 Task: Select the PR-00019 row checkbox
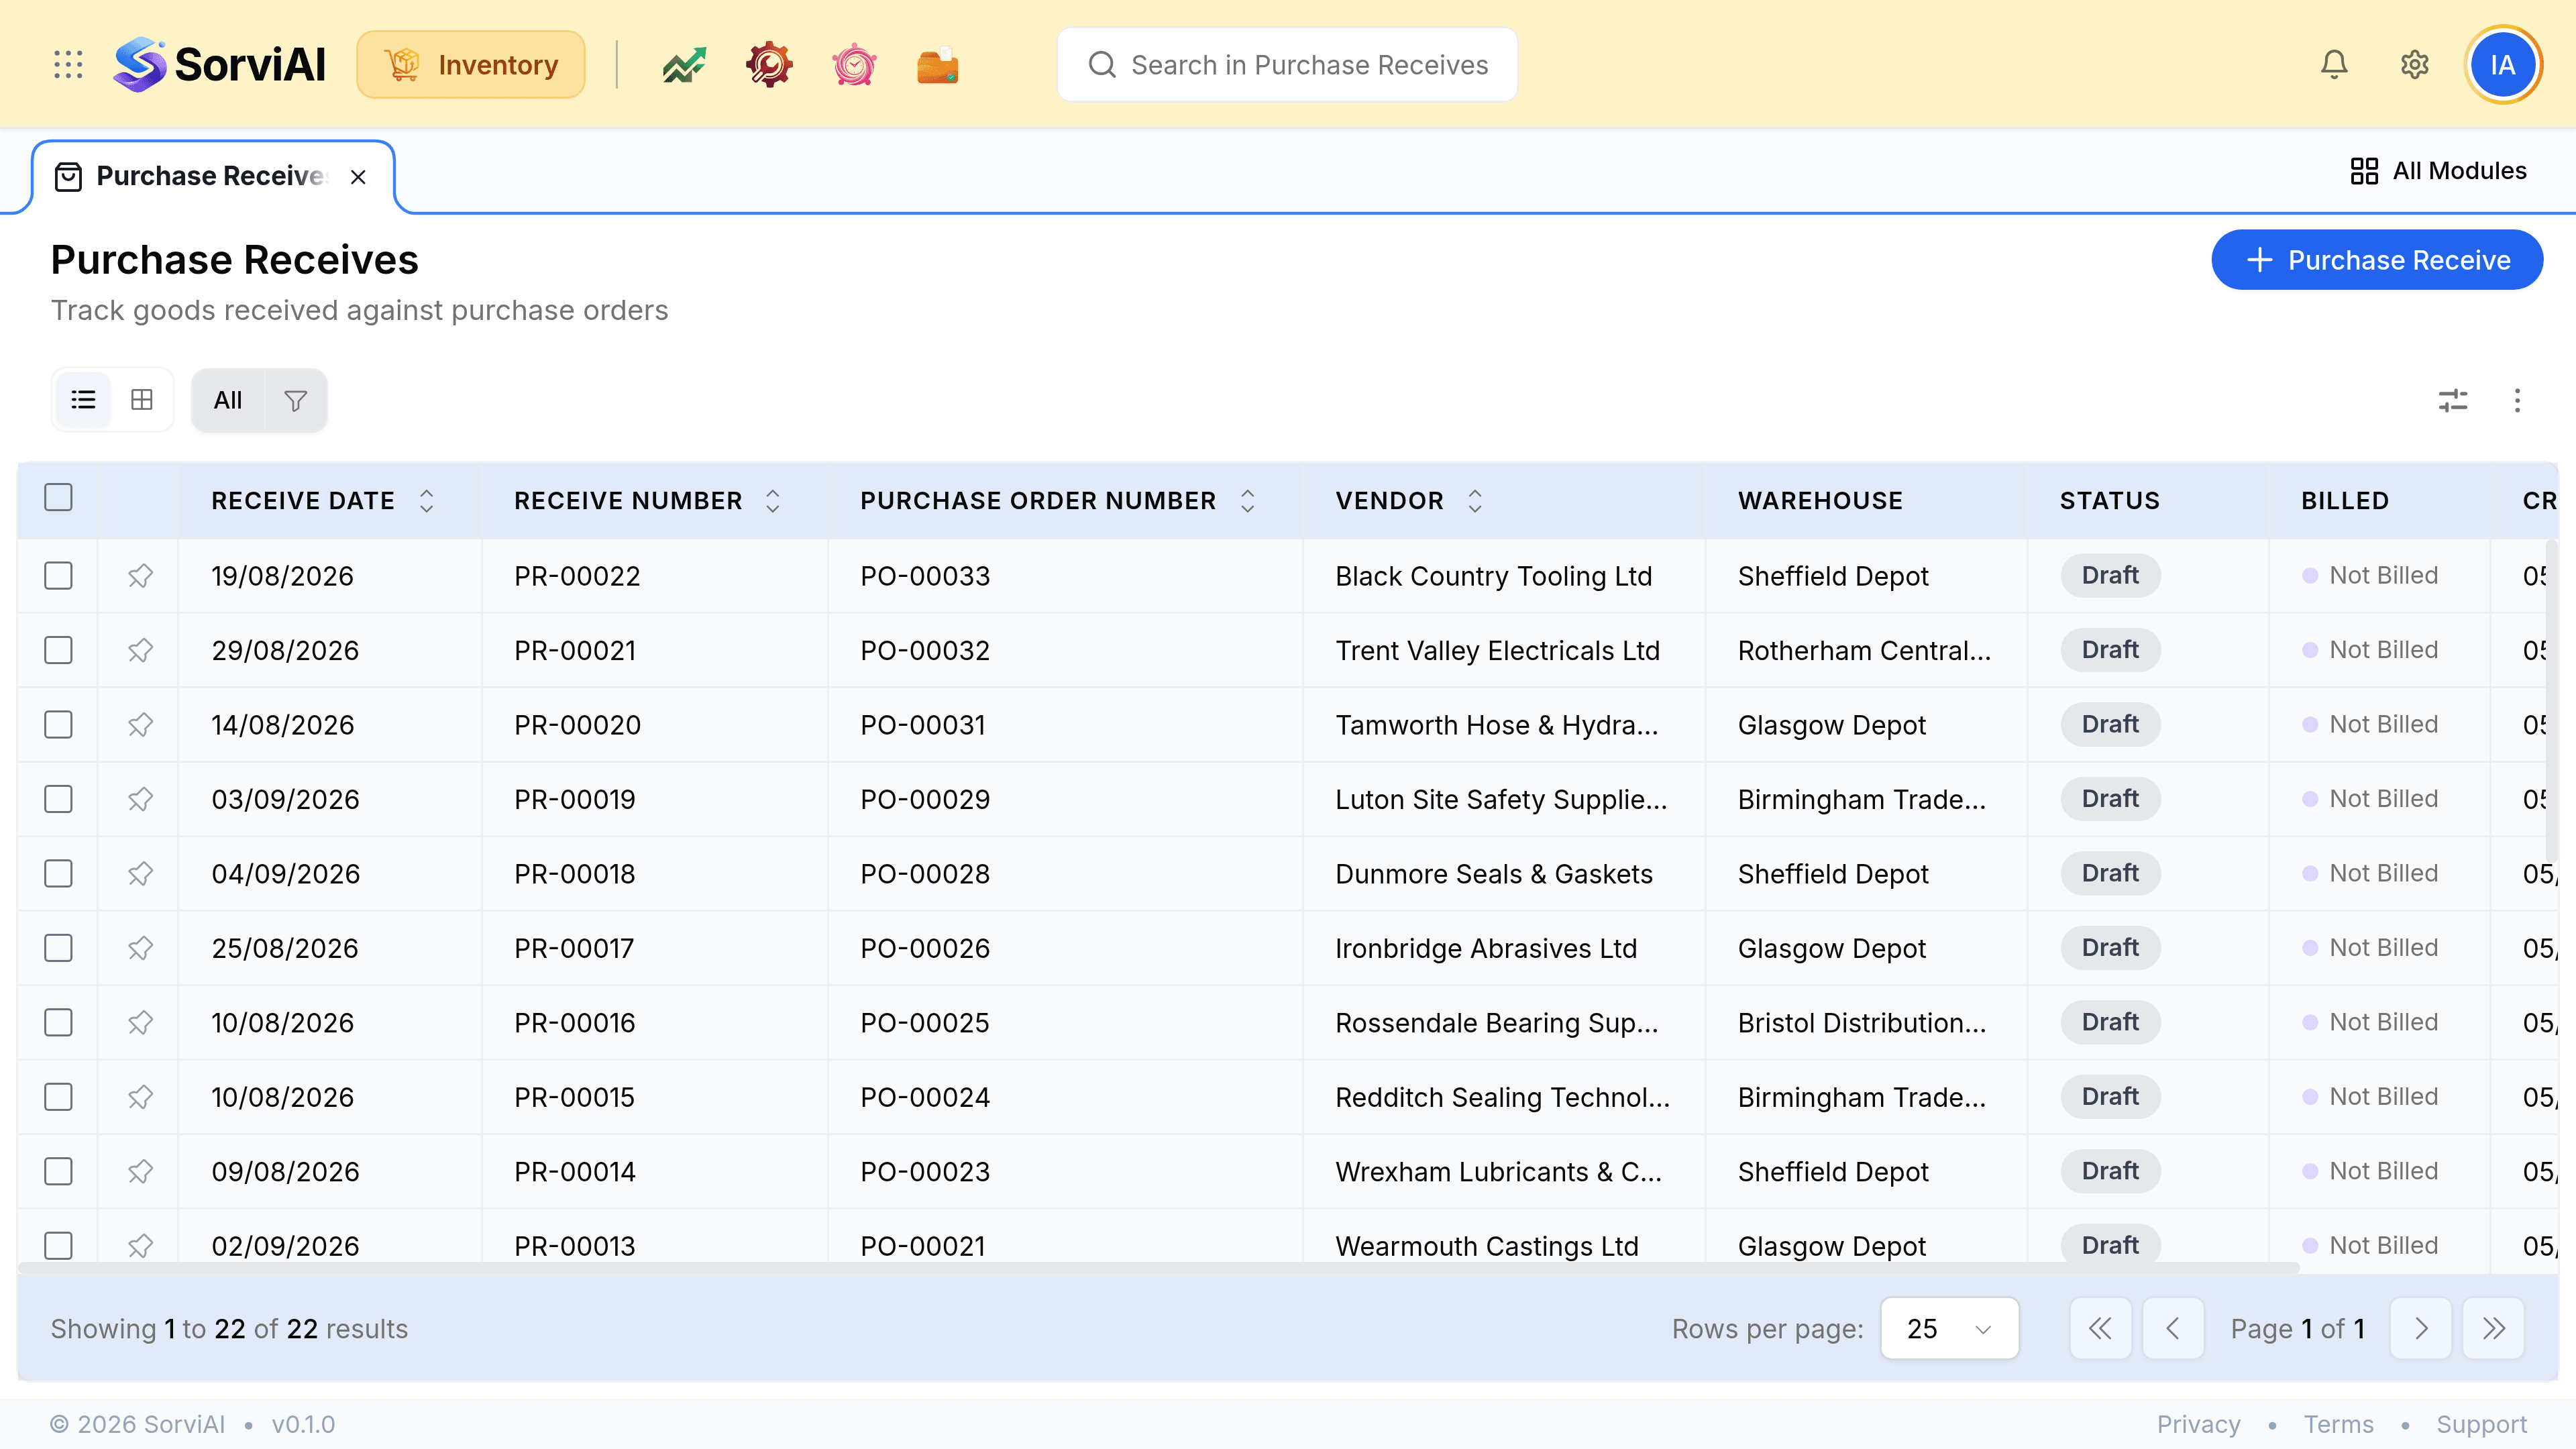(x=59, y=799)
